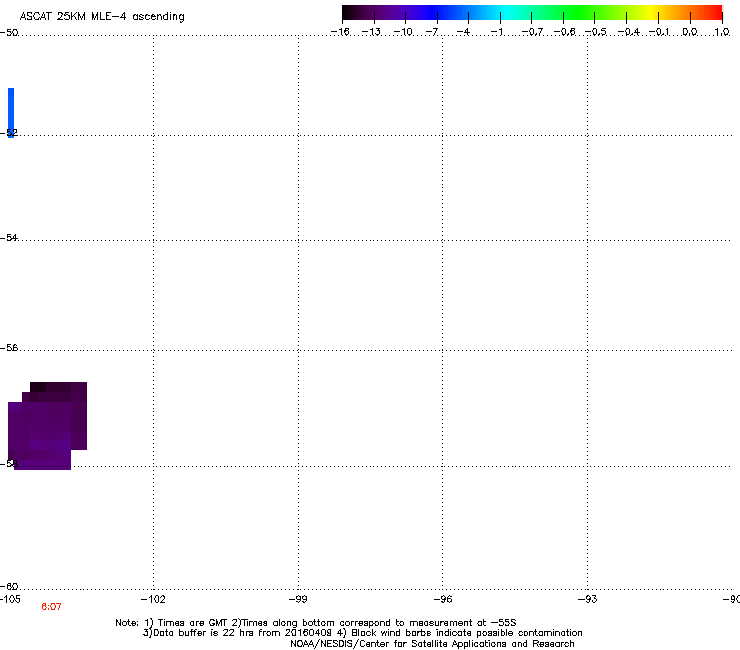740x650 pixels.
Task: Click the -60 latitude axis label
Action: 9,586
